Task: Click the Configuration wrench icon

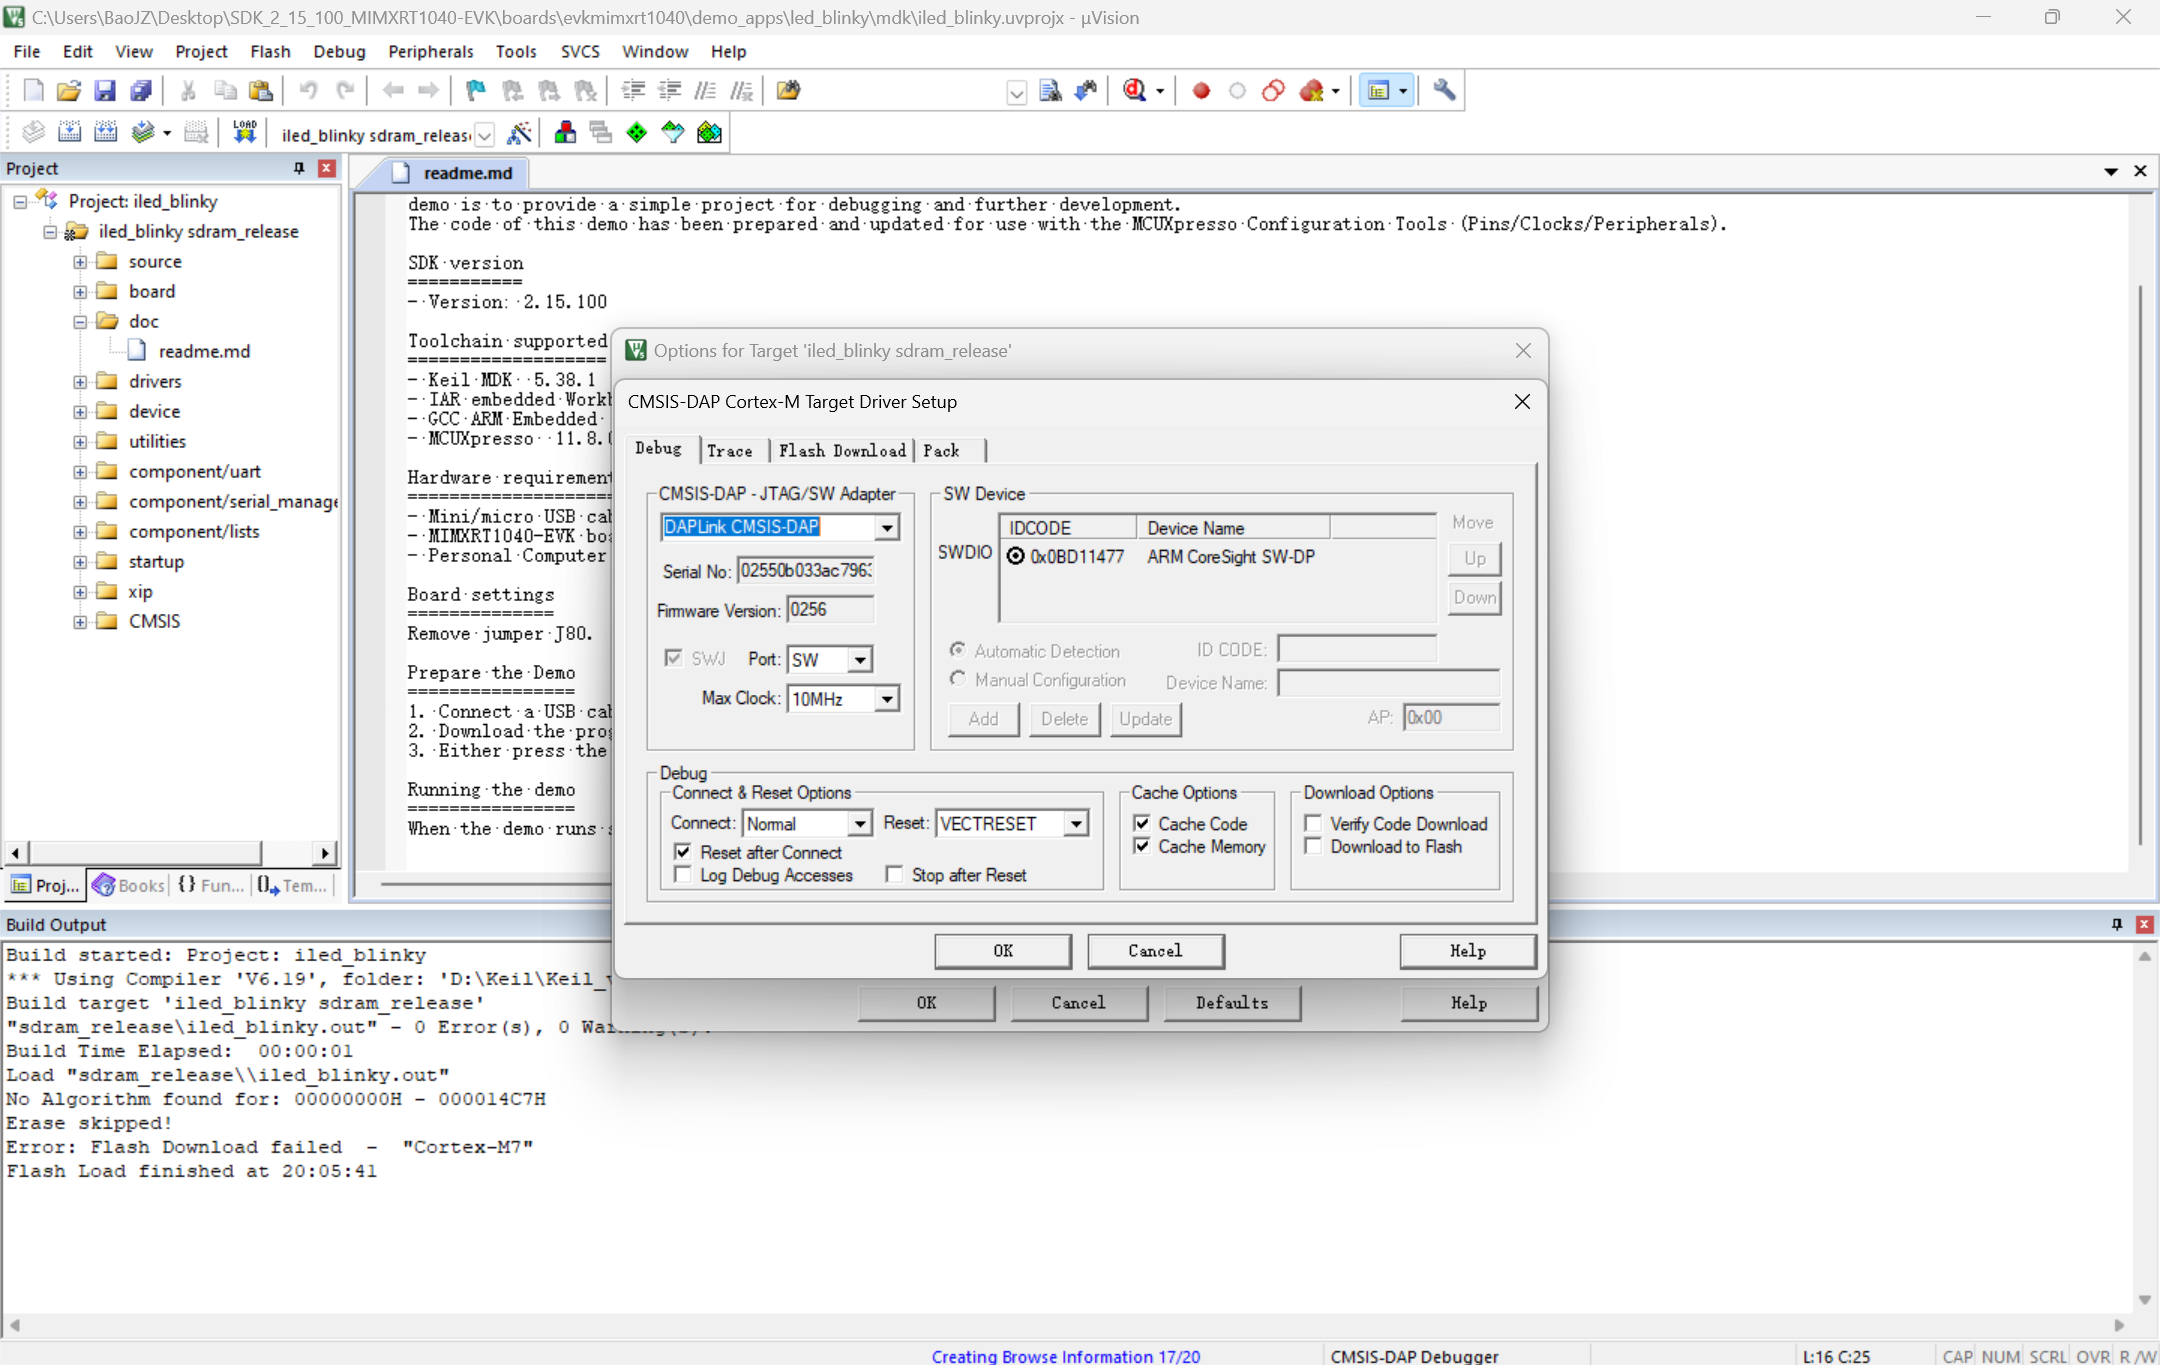Action: click(1444, 90)
